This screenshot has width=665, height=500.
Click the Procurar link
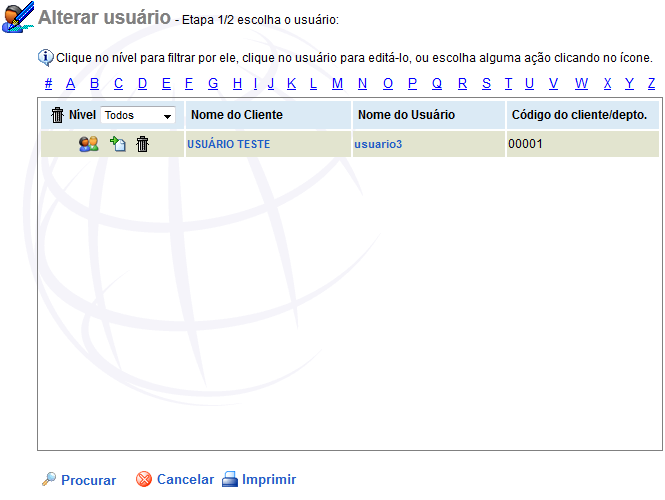tap(88, 480)
